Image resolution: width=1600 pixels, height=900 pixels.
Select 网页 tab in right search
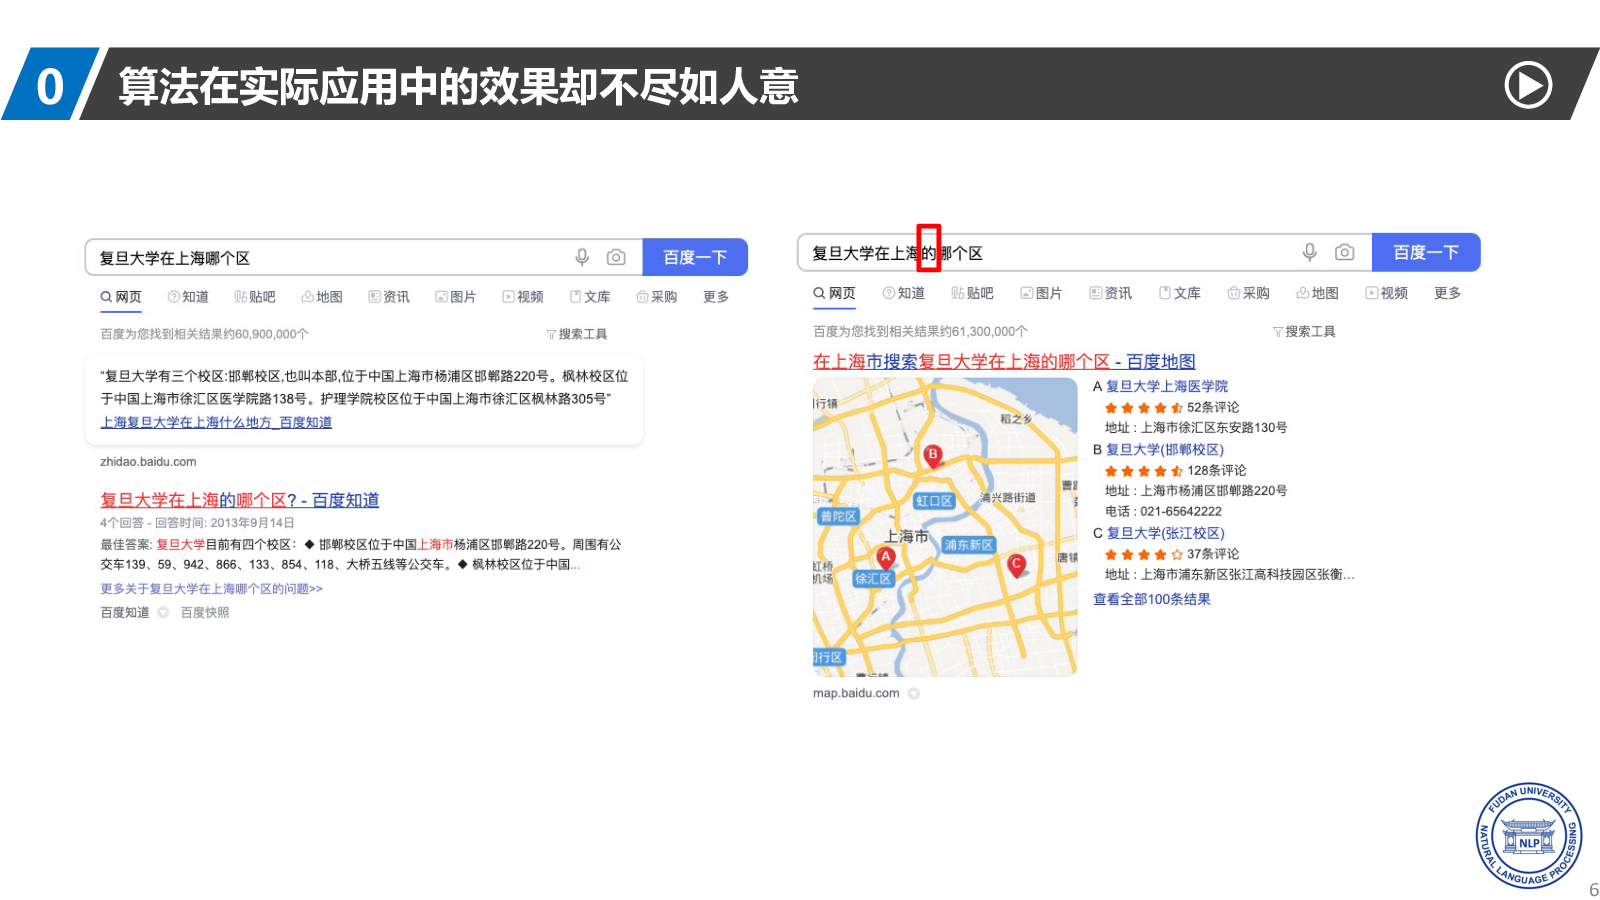835,293
